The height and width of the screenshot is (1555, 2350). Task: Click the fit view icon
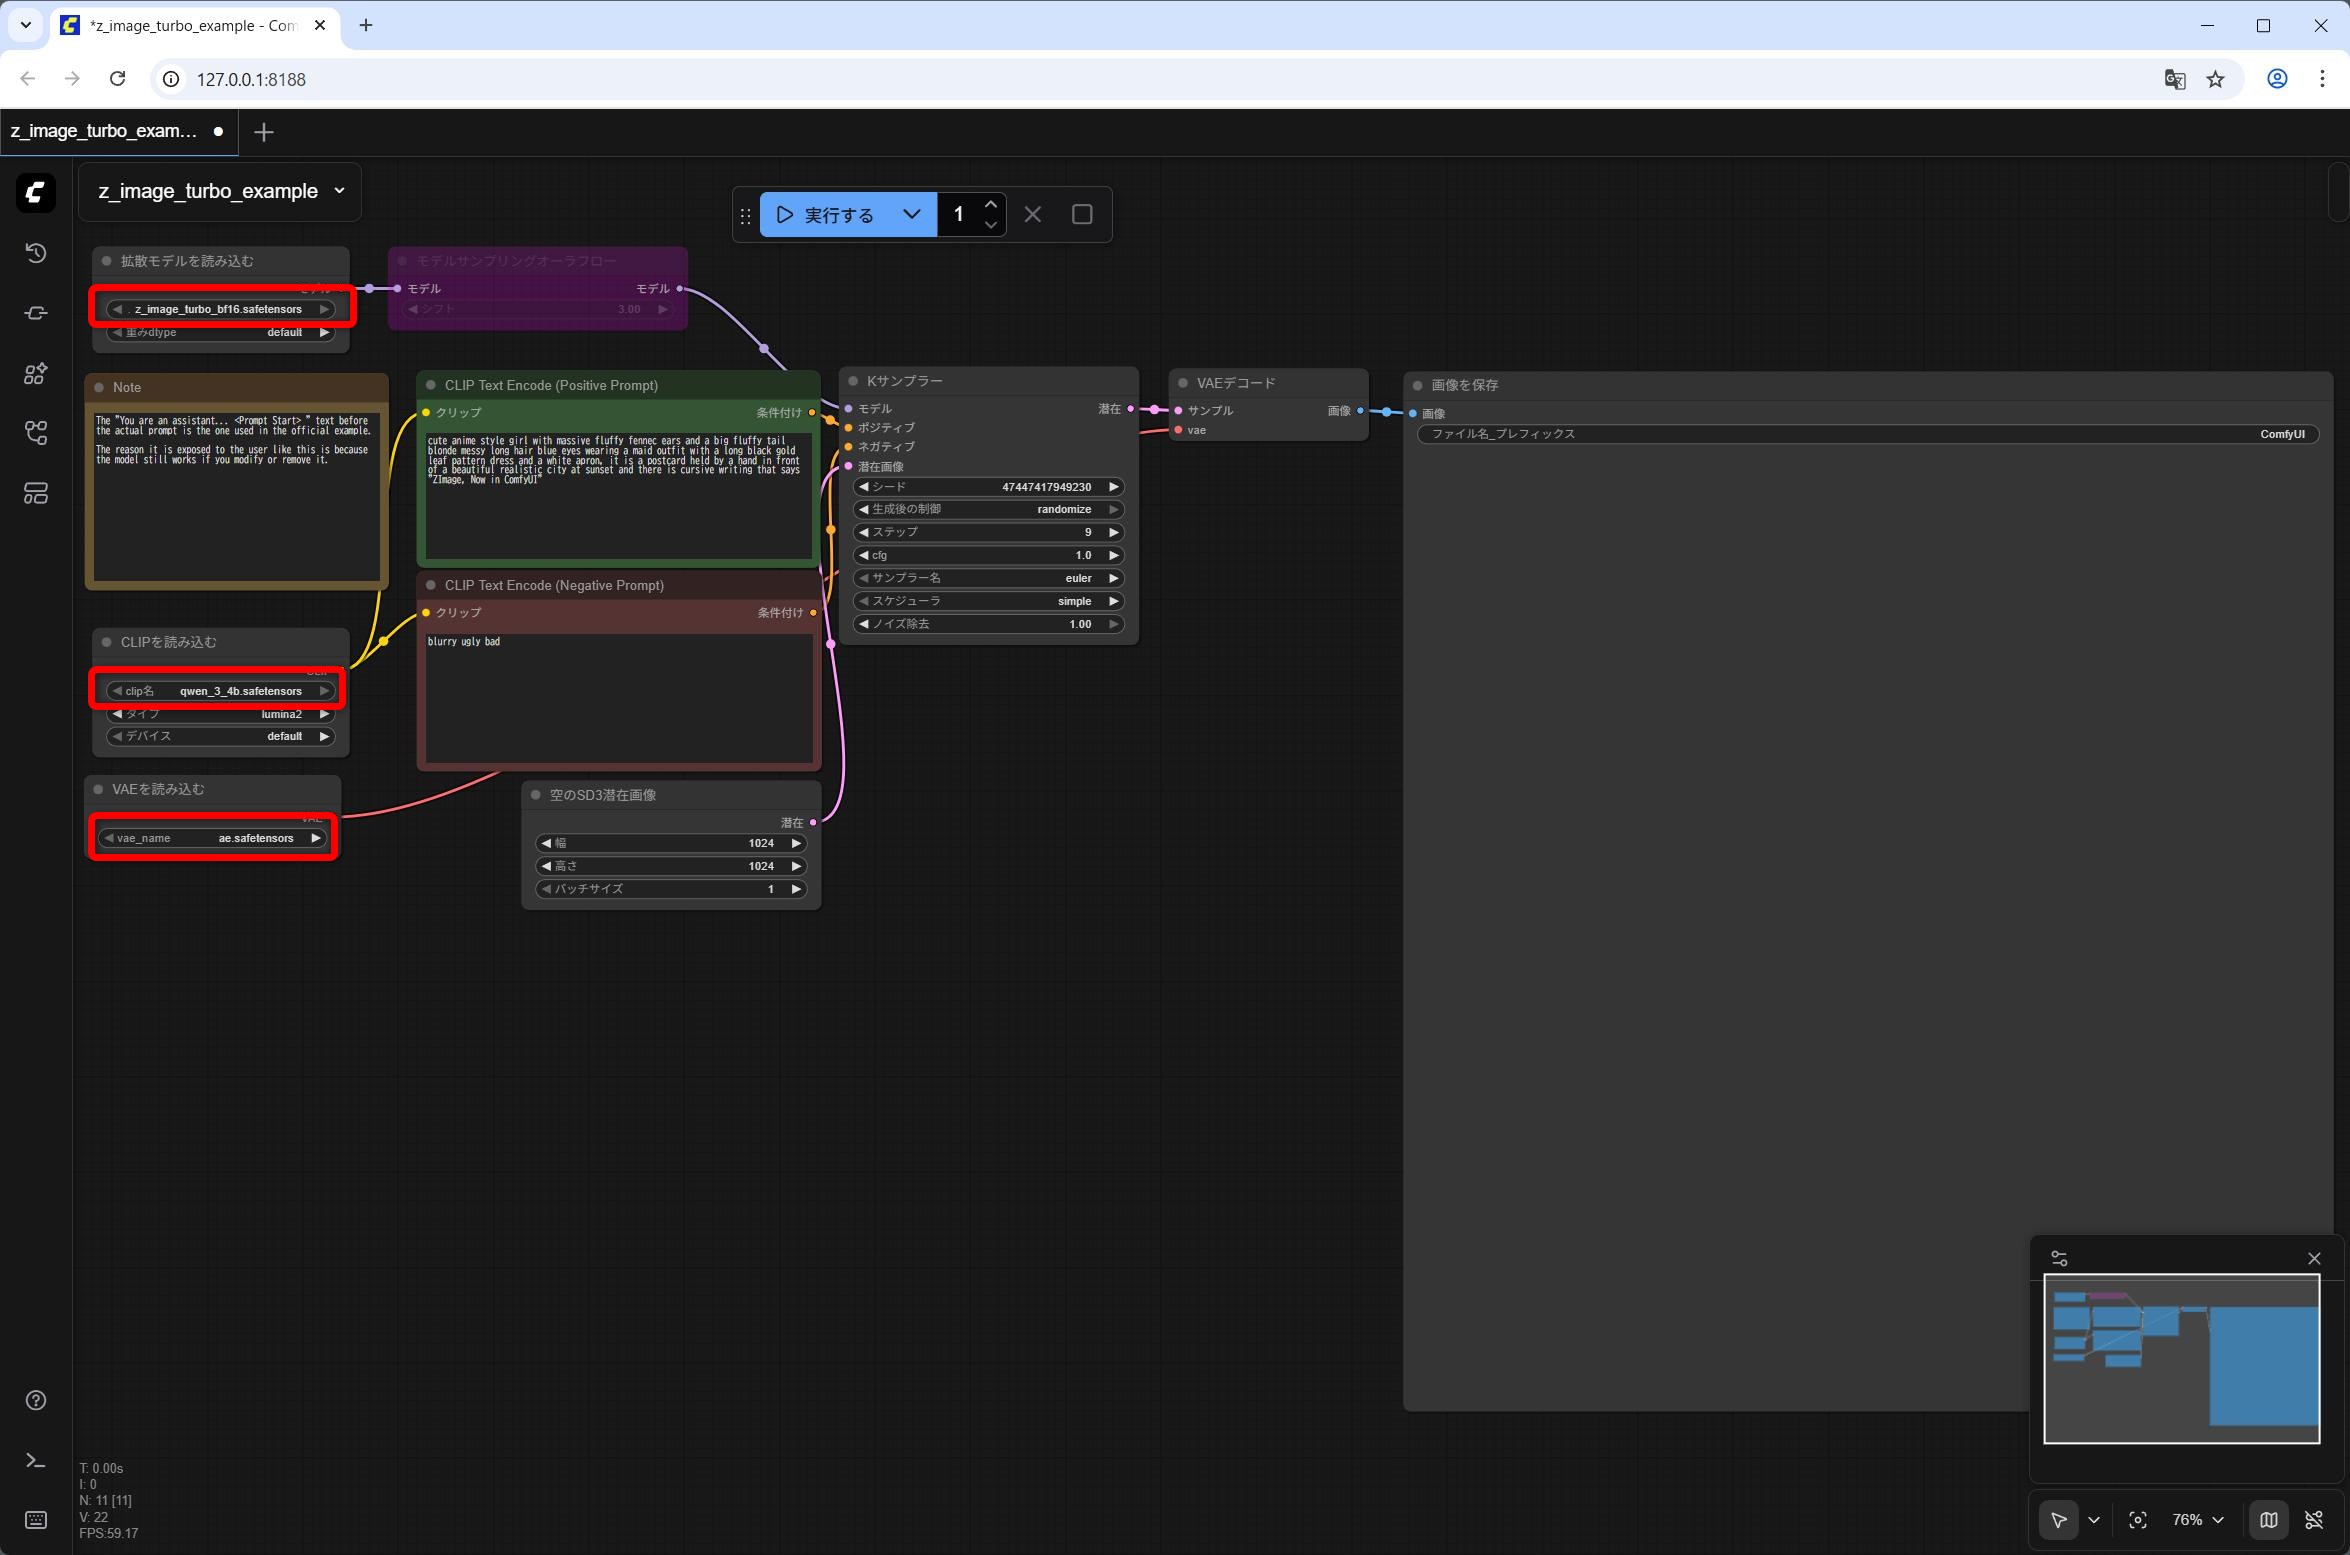[2137, 1520]
